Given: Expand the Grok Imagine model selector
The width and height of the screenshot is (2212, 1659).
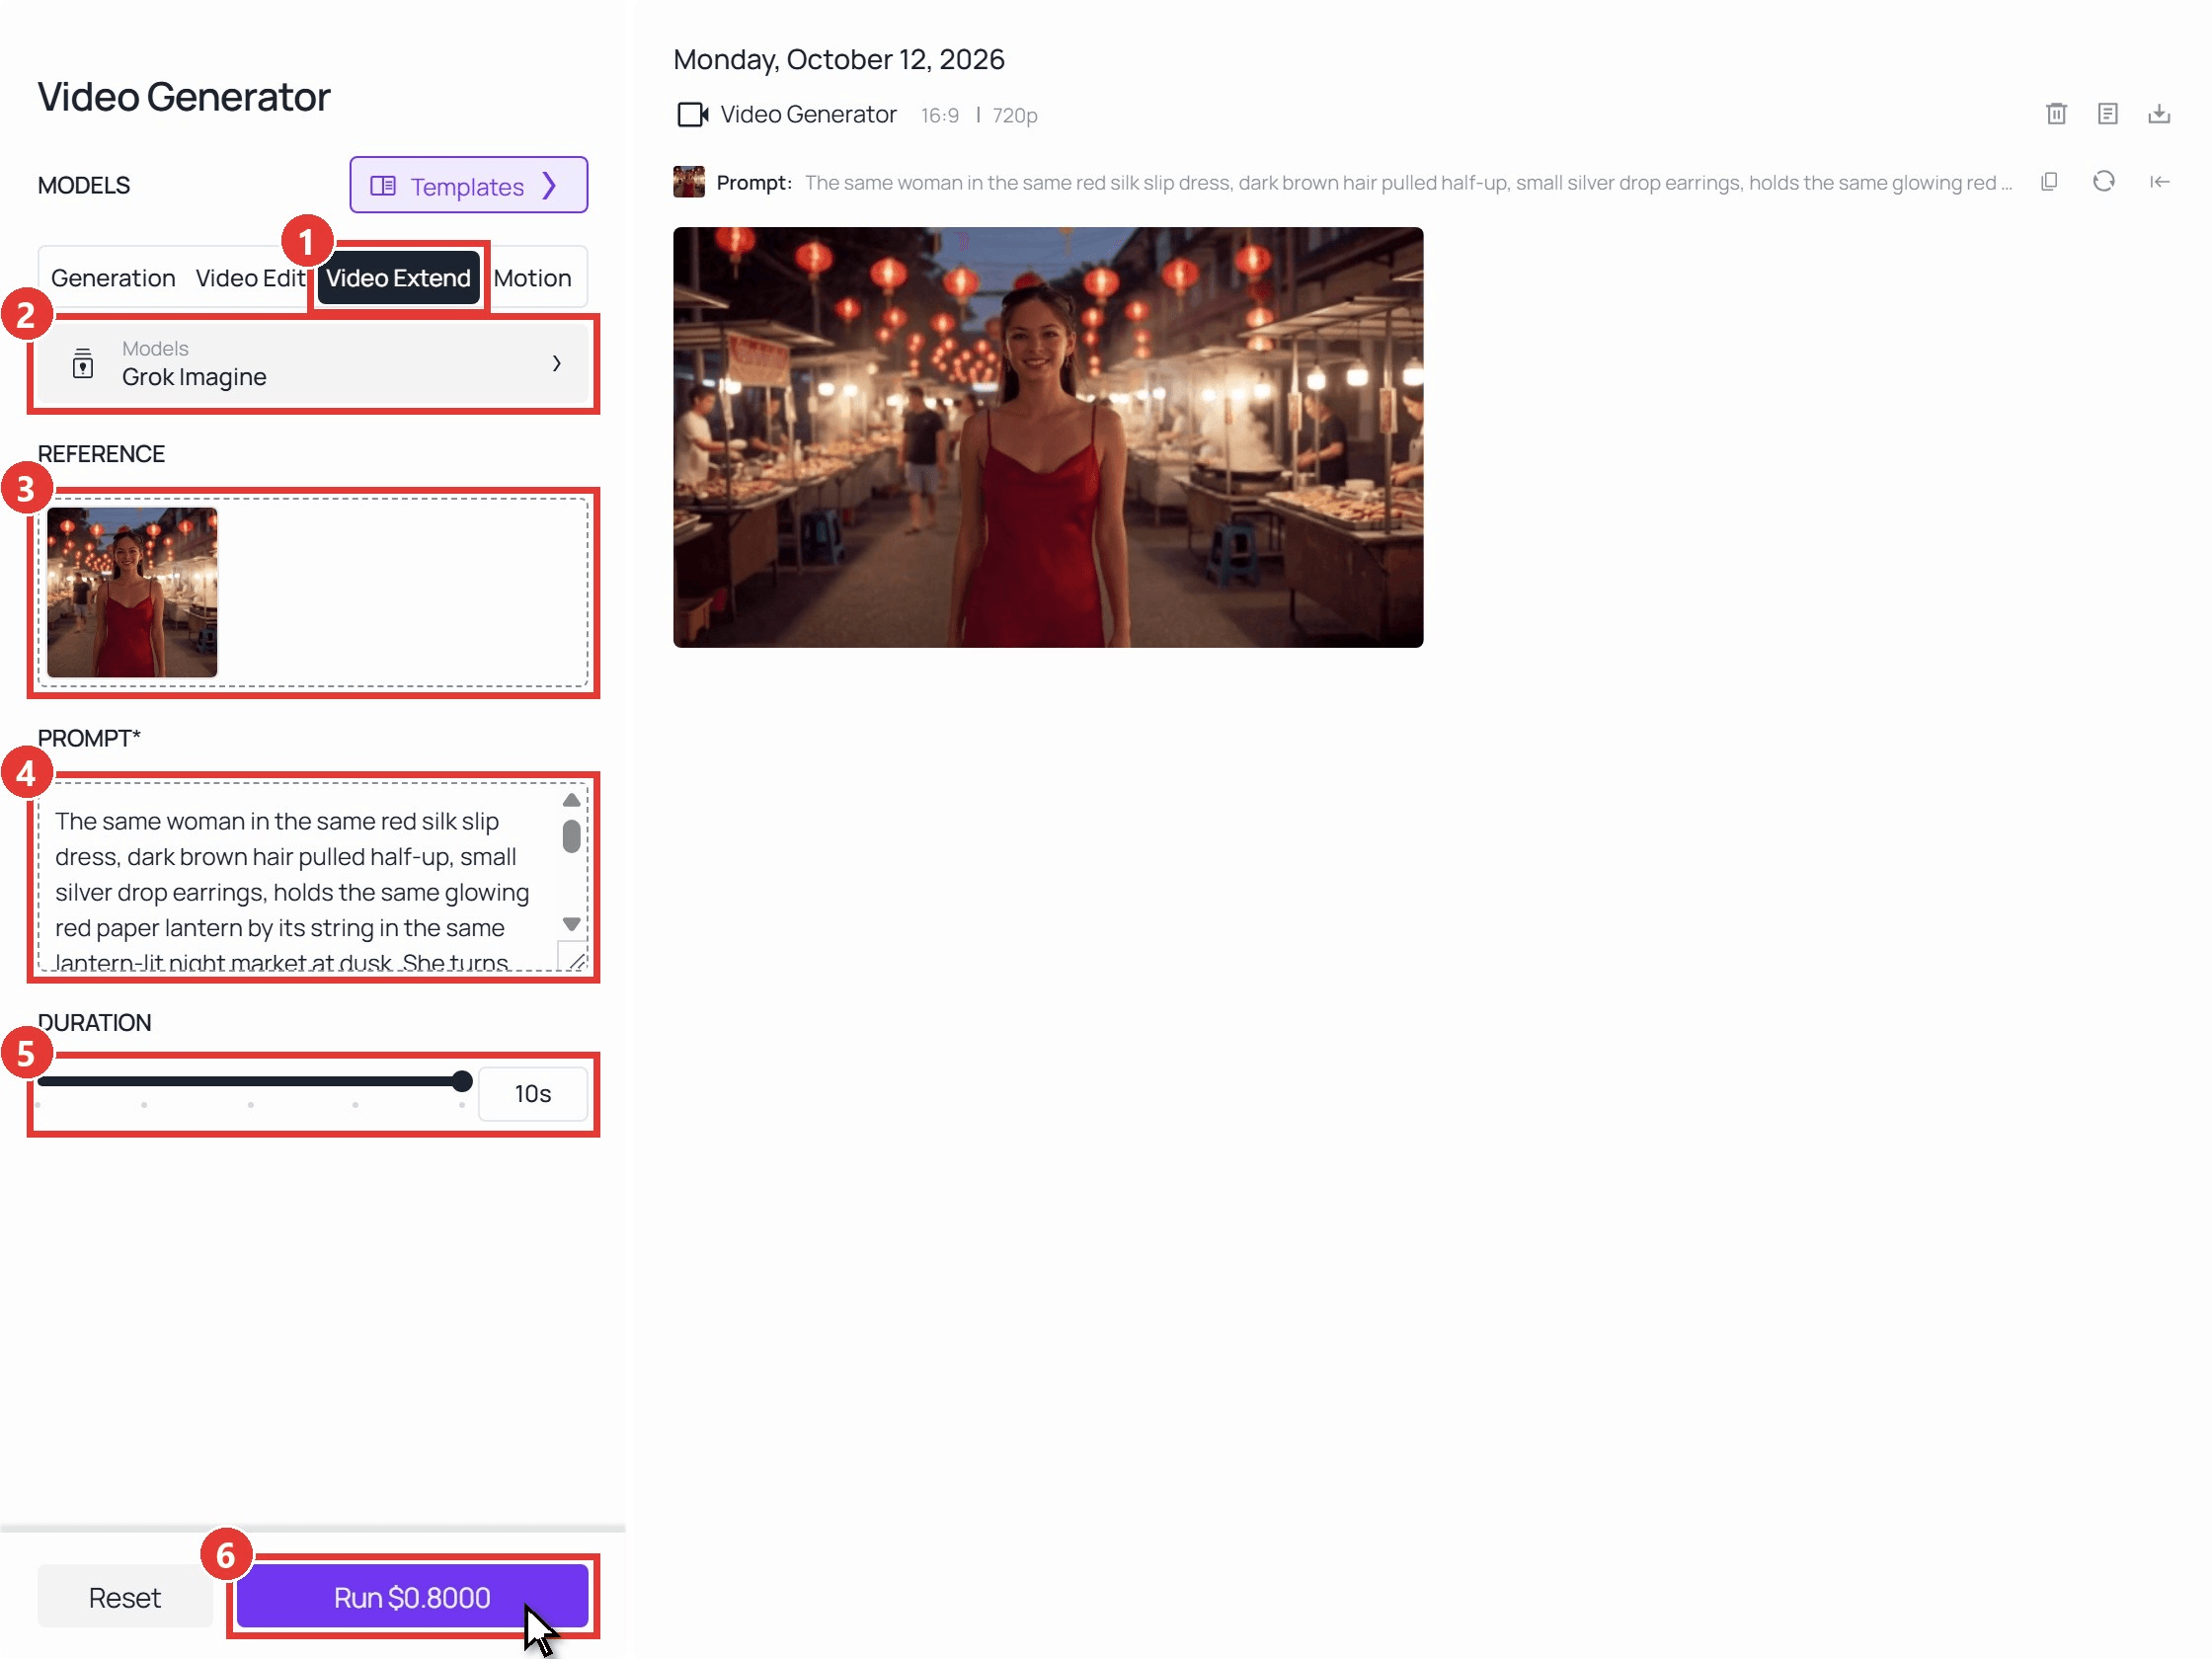Looking at the screenshot, I should pos(314,364).
